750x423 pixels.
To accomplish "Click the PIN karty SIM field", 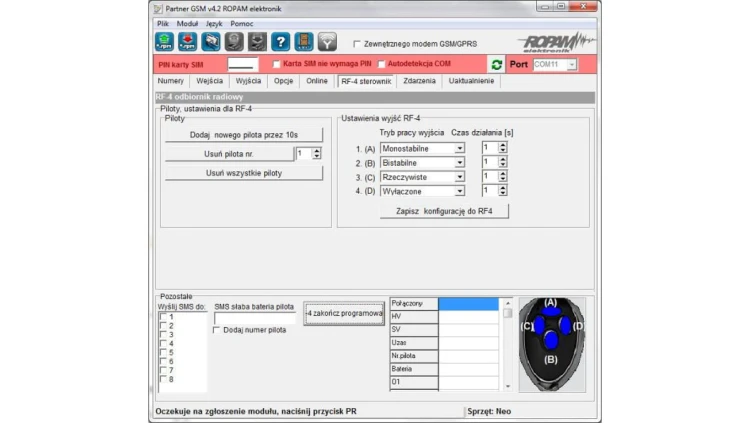I will coord(243,64).
